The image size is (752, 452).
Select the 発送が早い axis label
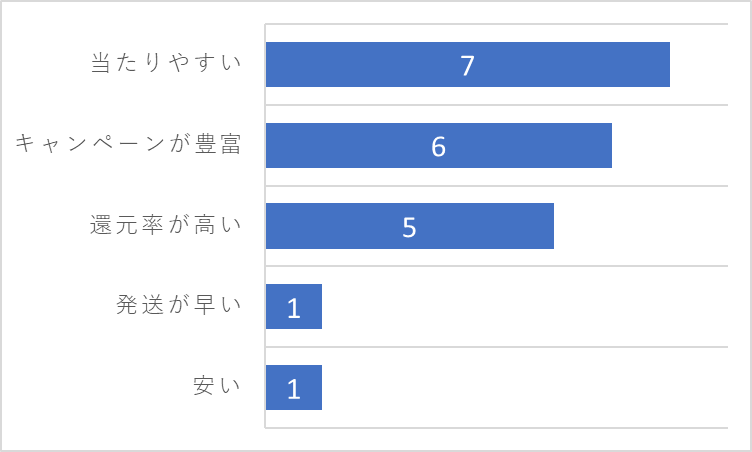point(178,305)
